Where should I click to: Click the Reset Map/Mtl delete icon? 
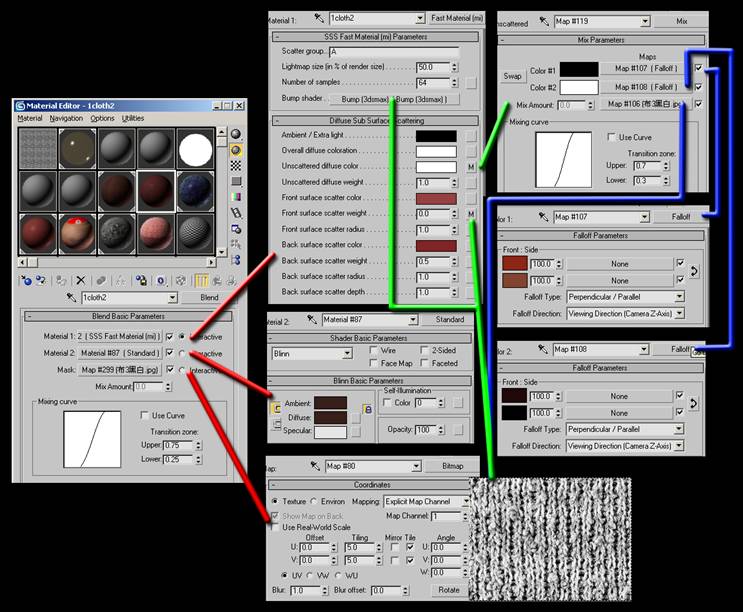pyautogui.click(x=81, y=282)
